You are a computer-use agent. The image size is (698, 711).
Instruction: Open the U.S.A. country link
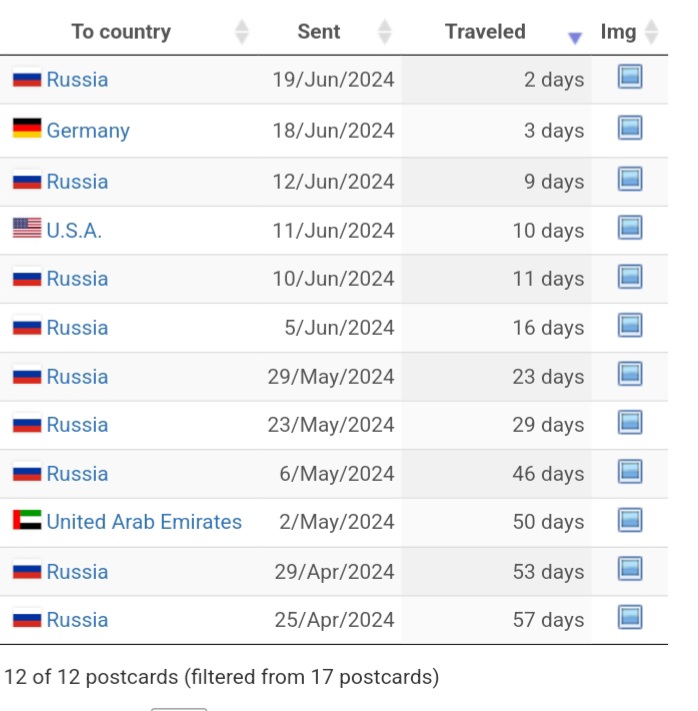pos(74,230)
